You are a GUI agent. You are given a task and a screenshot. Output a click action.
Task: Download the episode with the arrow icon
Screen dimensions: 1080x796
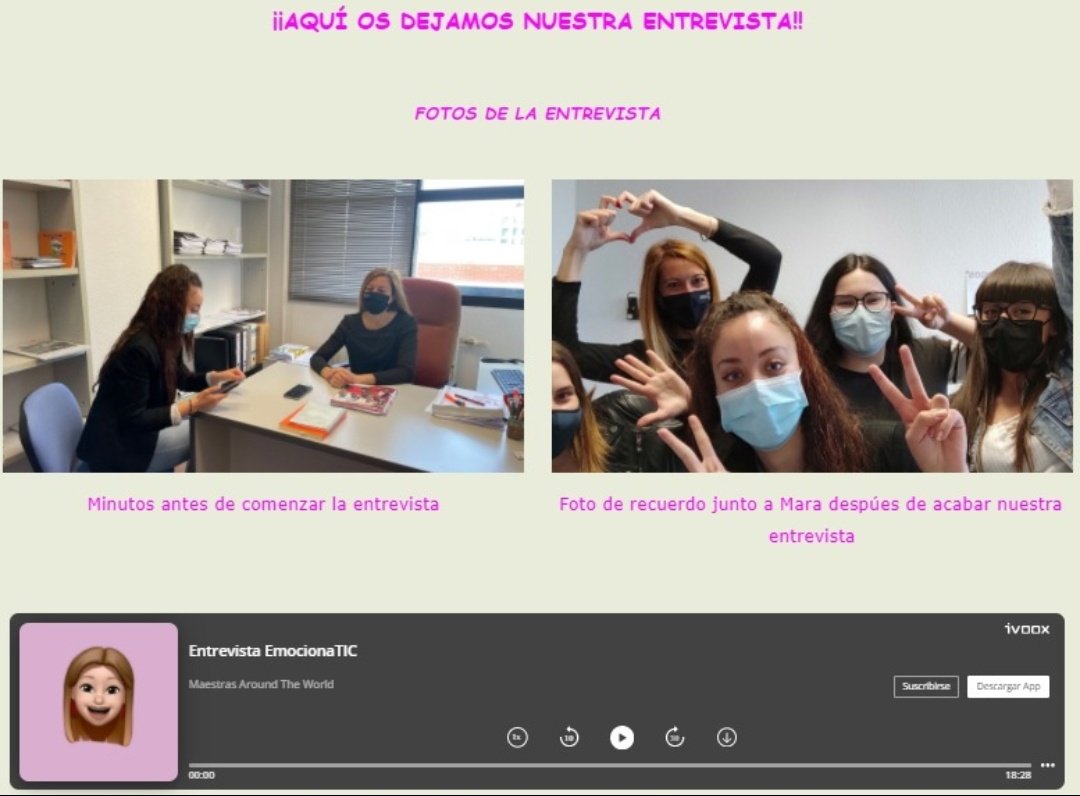(x=727, y=737)
